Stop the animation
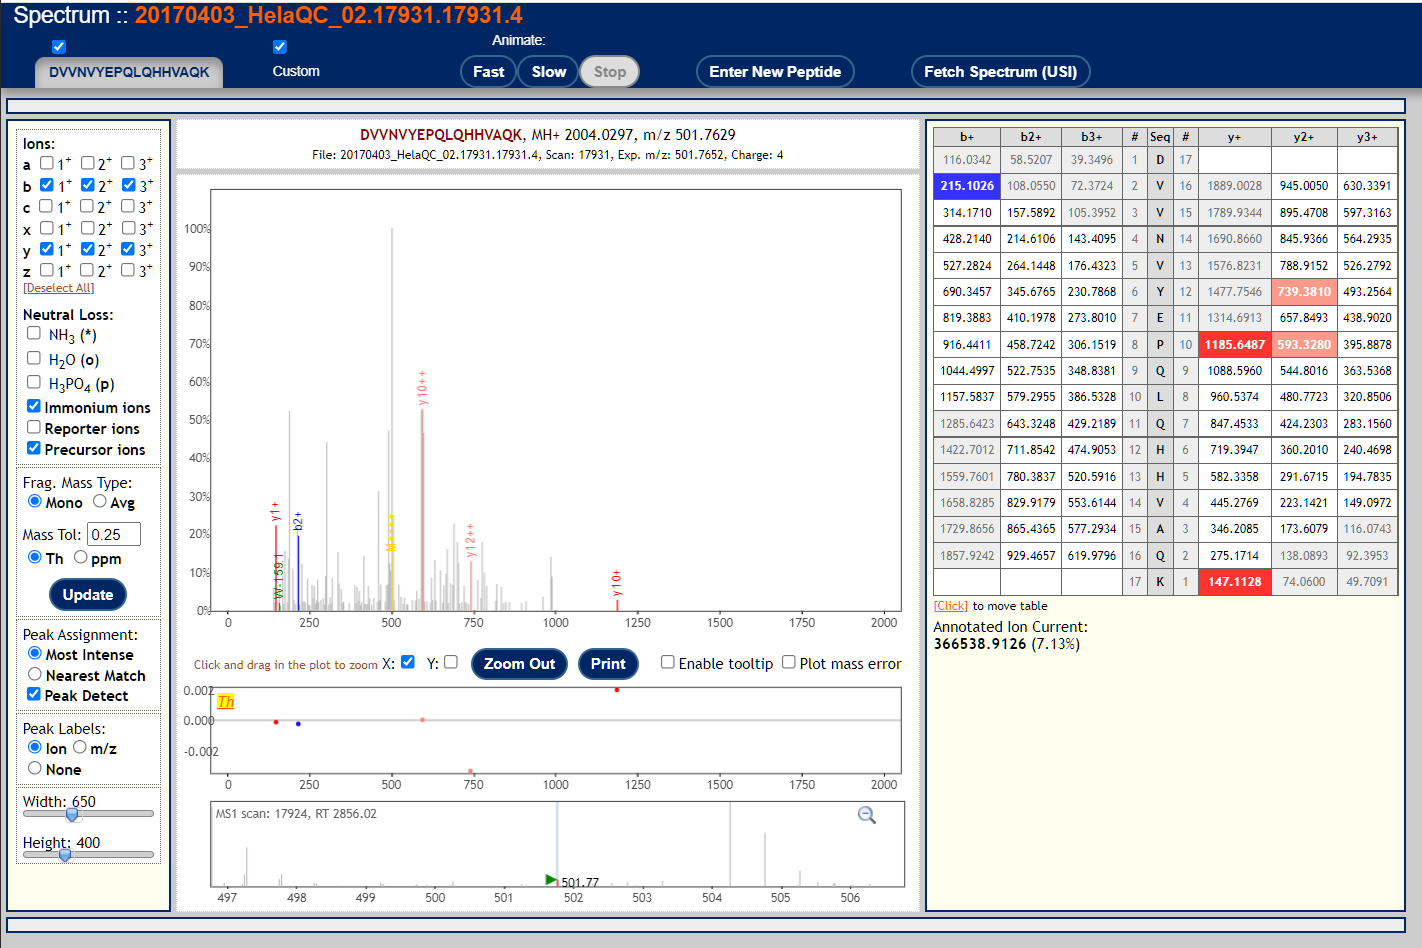Viewport: 1422px width, 948px height. (x=610, y=72)
